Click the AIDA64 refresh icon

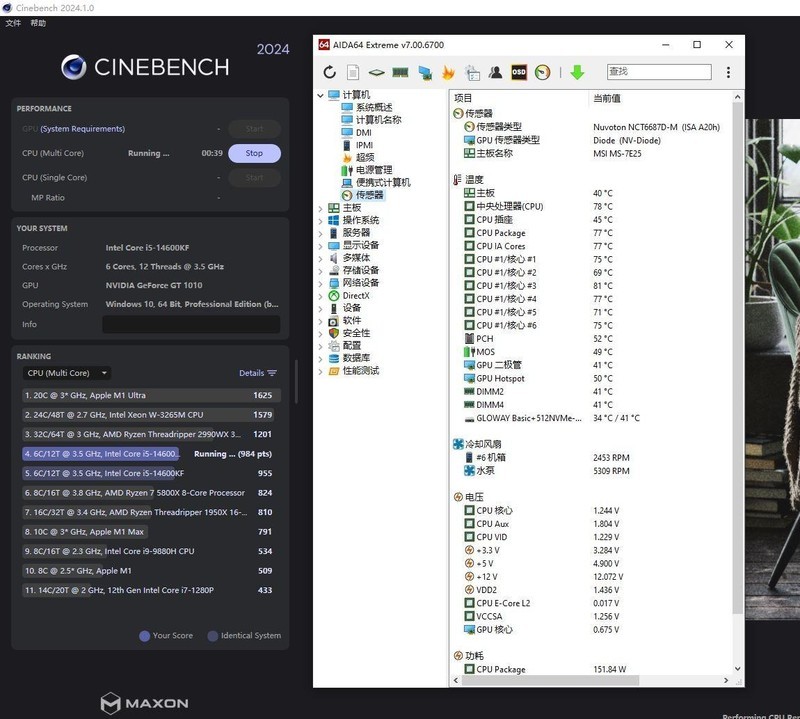tap(330, 72)
